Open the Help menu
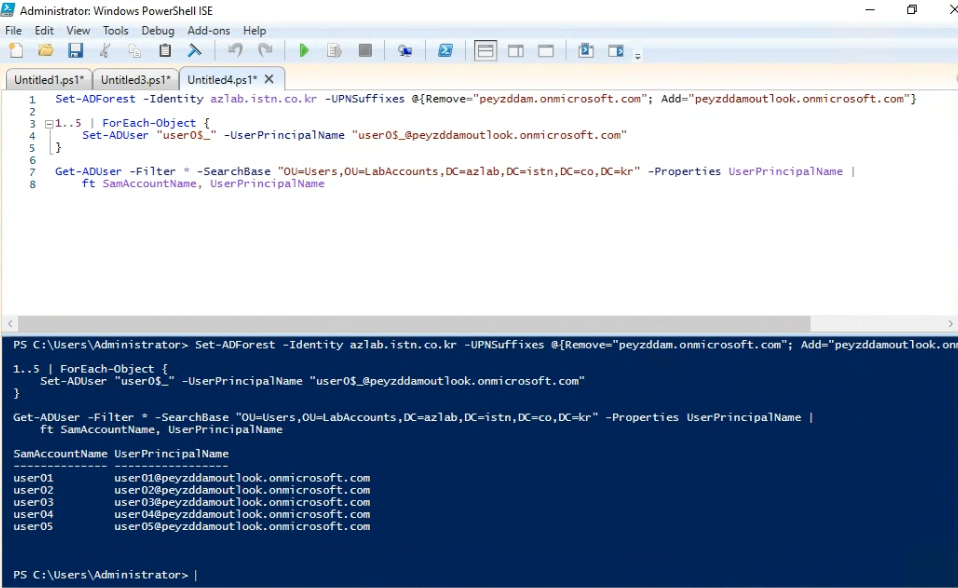This screenshot has width=958, height=588. tap(254, 31)
